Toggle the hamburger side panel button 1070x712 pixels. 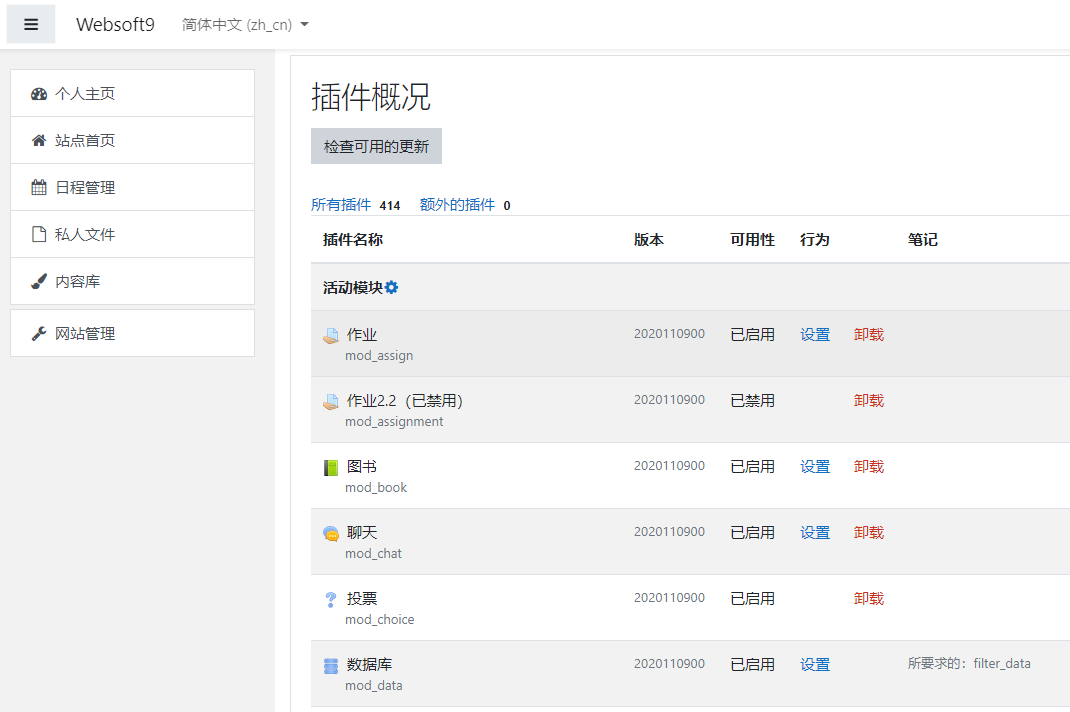point(31,25)
